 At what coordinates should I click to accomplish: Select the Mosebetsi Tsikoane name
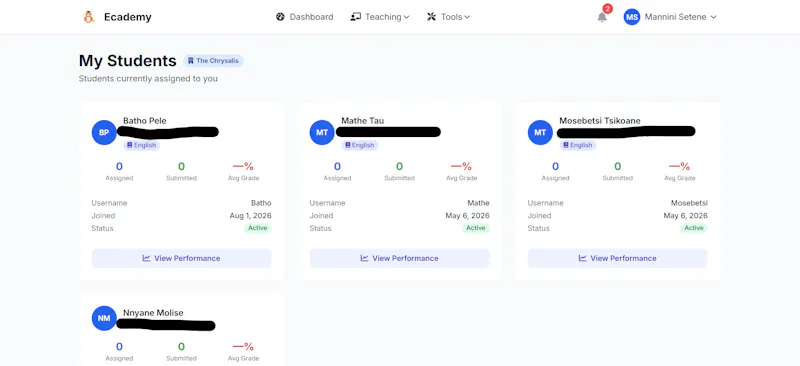point(600,121)
